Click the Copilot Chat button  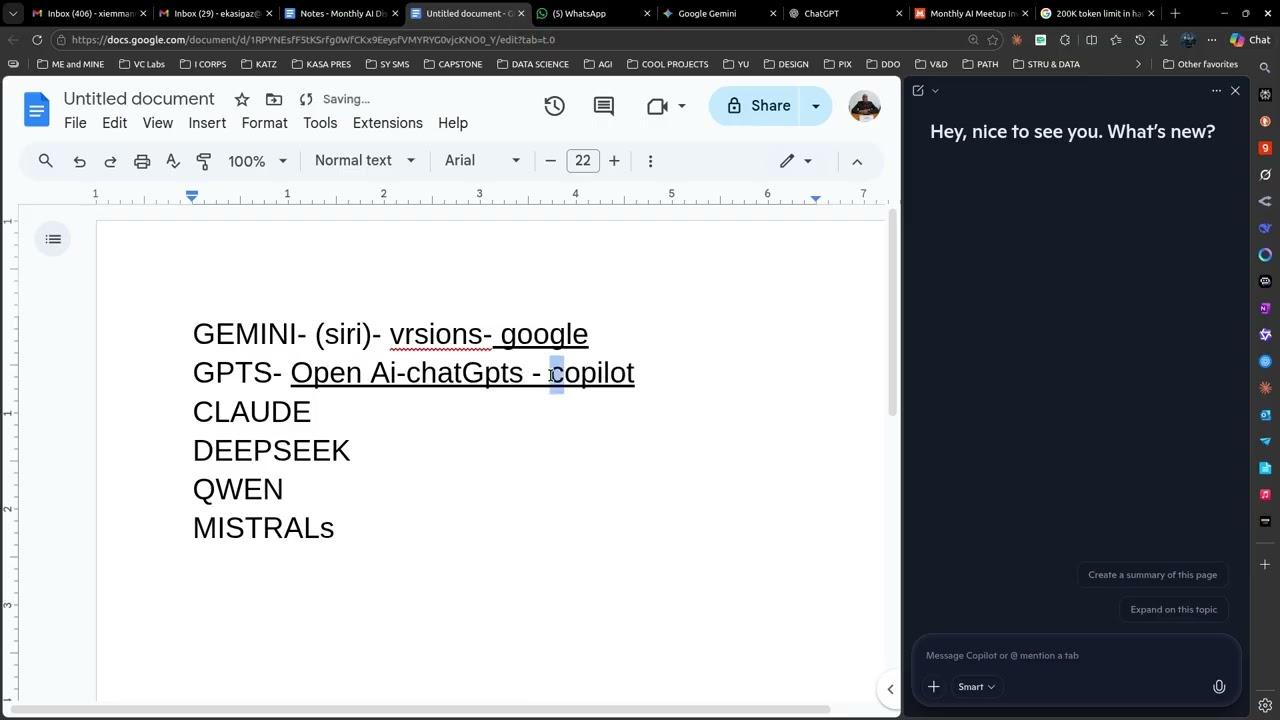click(1250, 40)
